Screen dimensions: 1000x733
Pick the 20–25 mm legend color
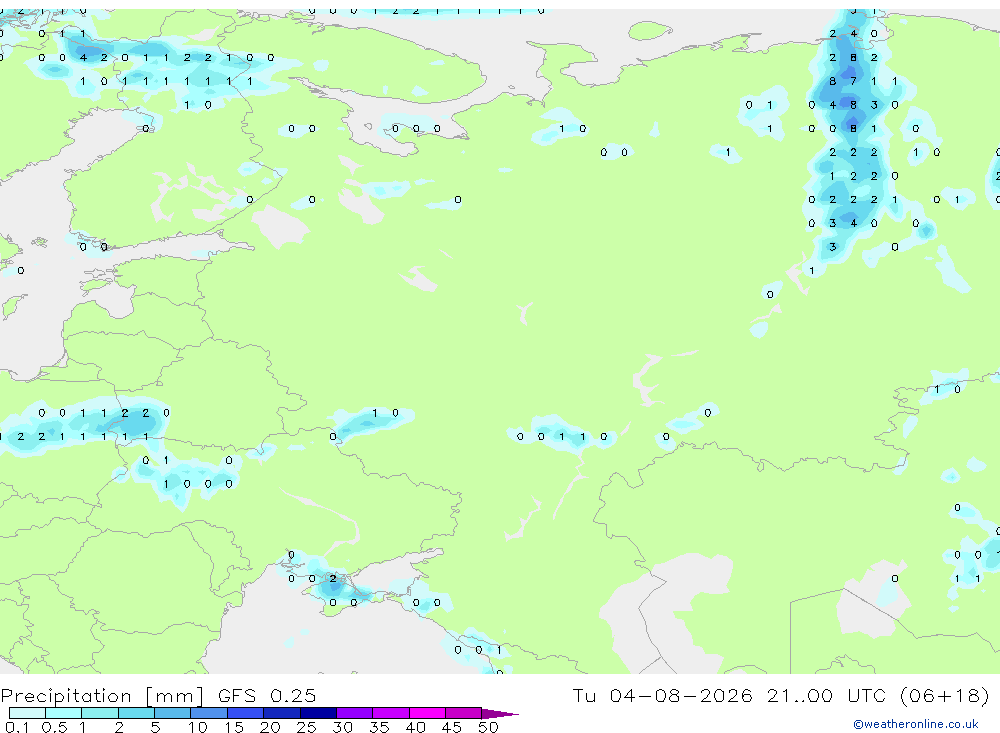click(282, 713)
